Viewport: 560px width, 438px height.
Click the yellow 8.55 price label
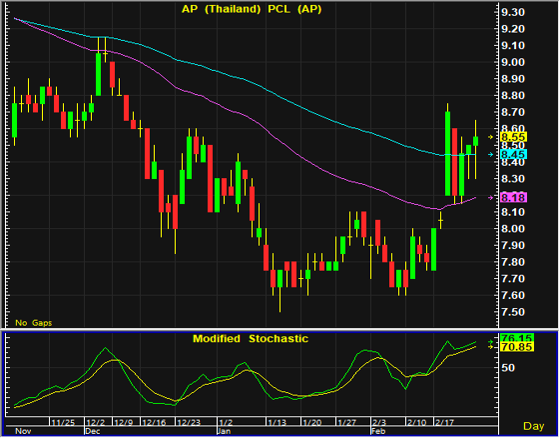point(514,137)
